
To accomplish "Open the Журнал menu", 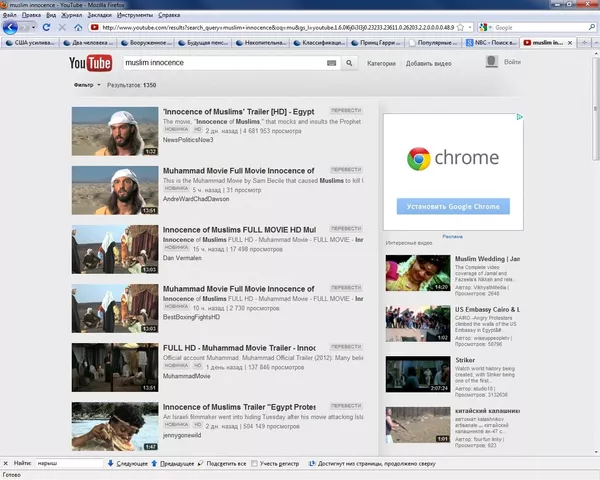I will 72,15.
